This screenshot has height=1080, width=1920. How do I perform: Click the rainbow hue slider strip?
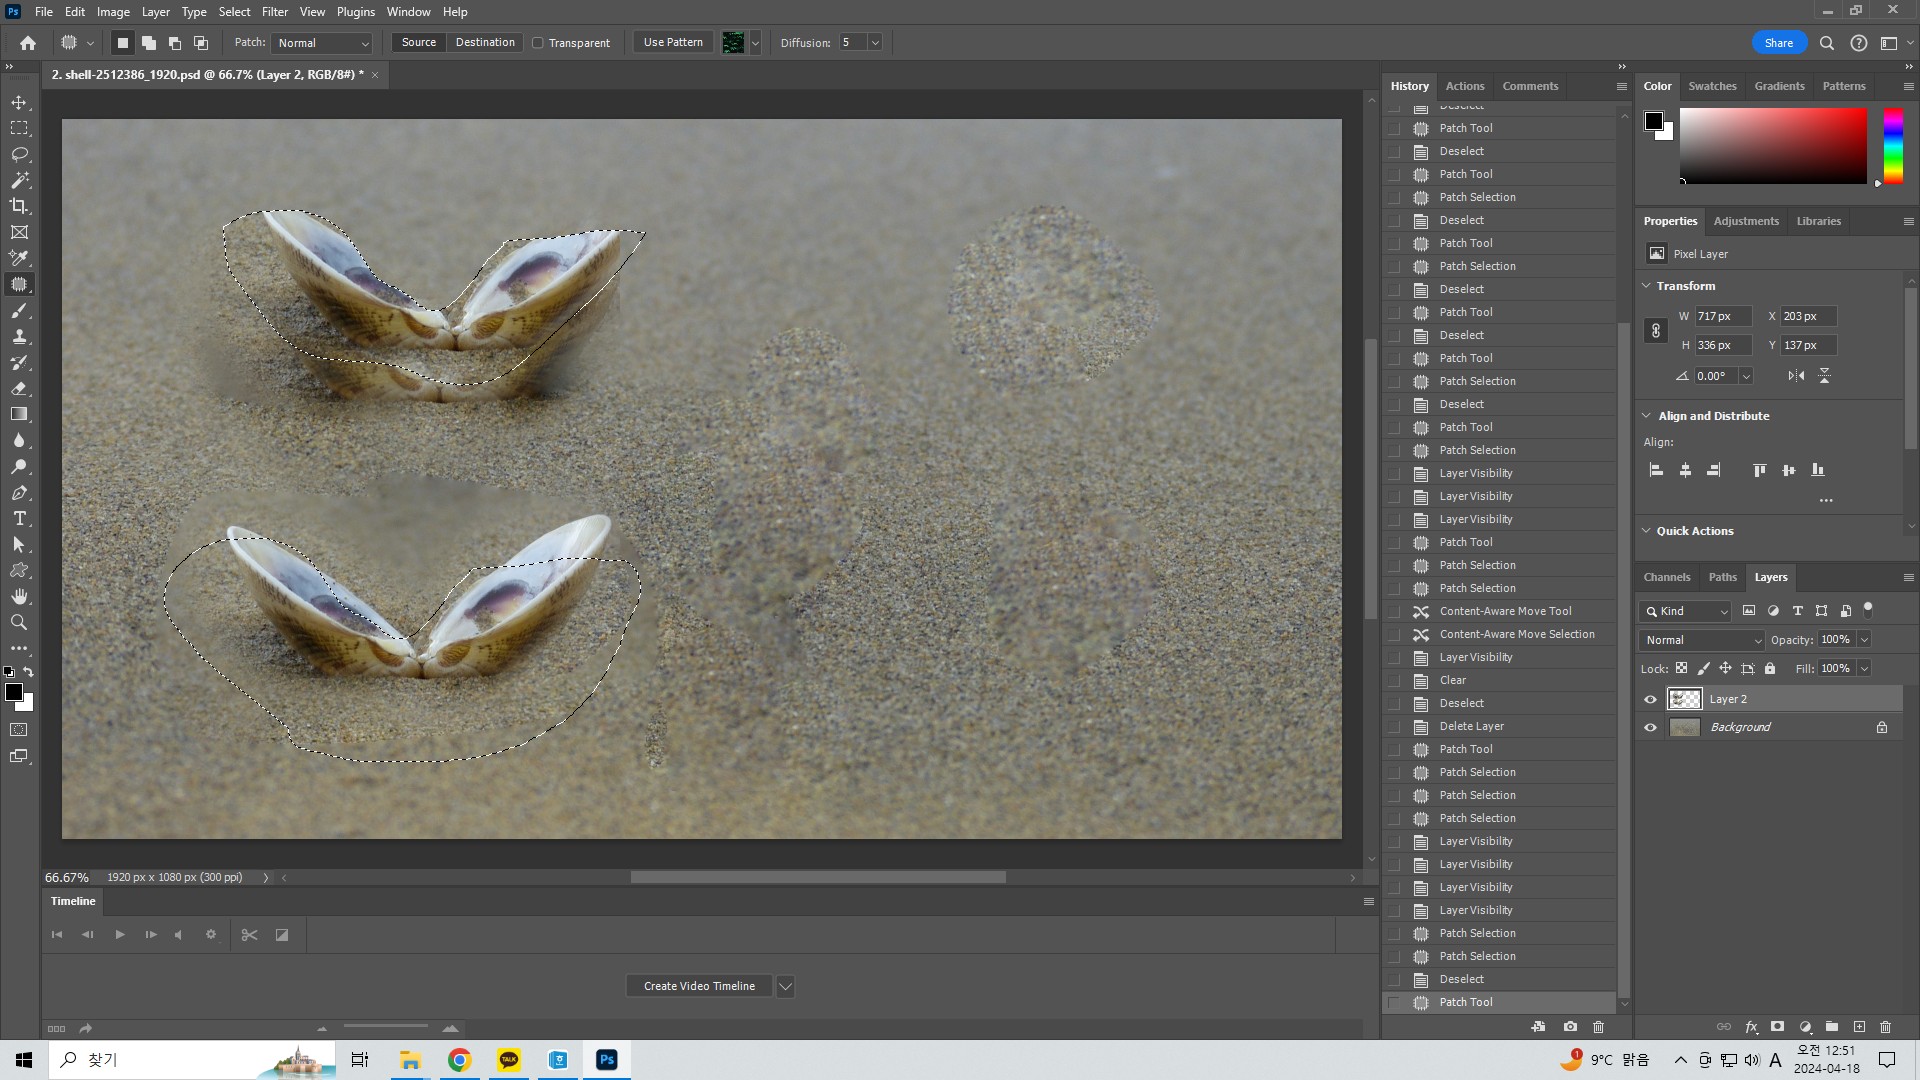[x=1893, y=146]
